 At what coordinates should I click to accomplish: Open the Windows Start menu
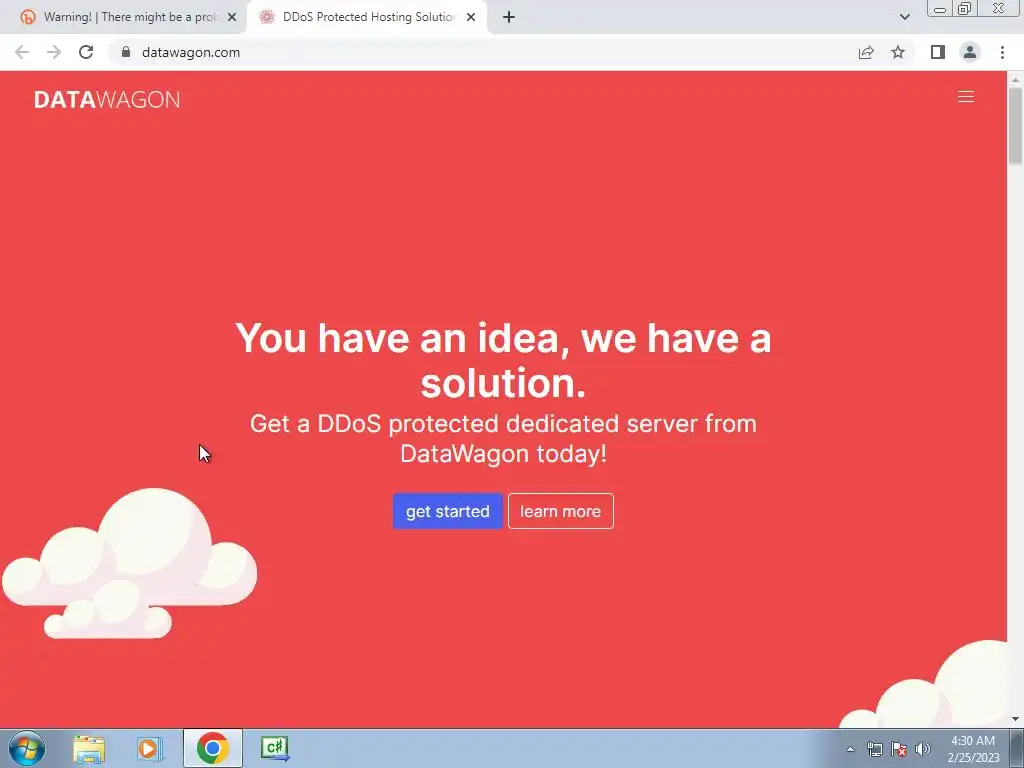click(x=27, y=748)
